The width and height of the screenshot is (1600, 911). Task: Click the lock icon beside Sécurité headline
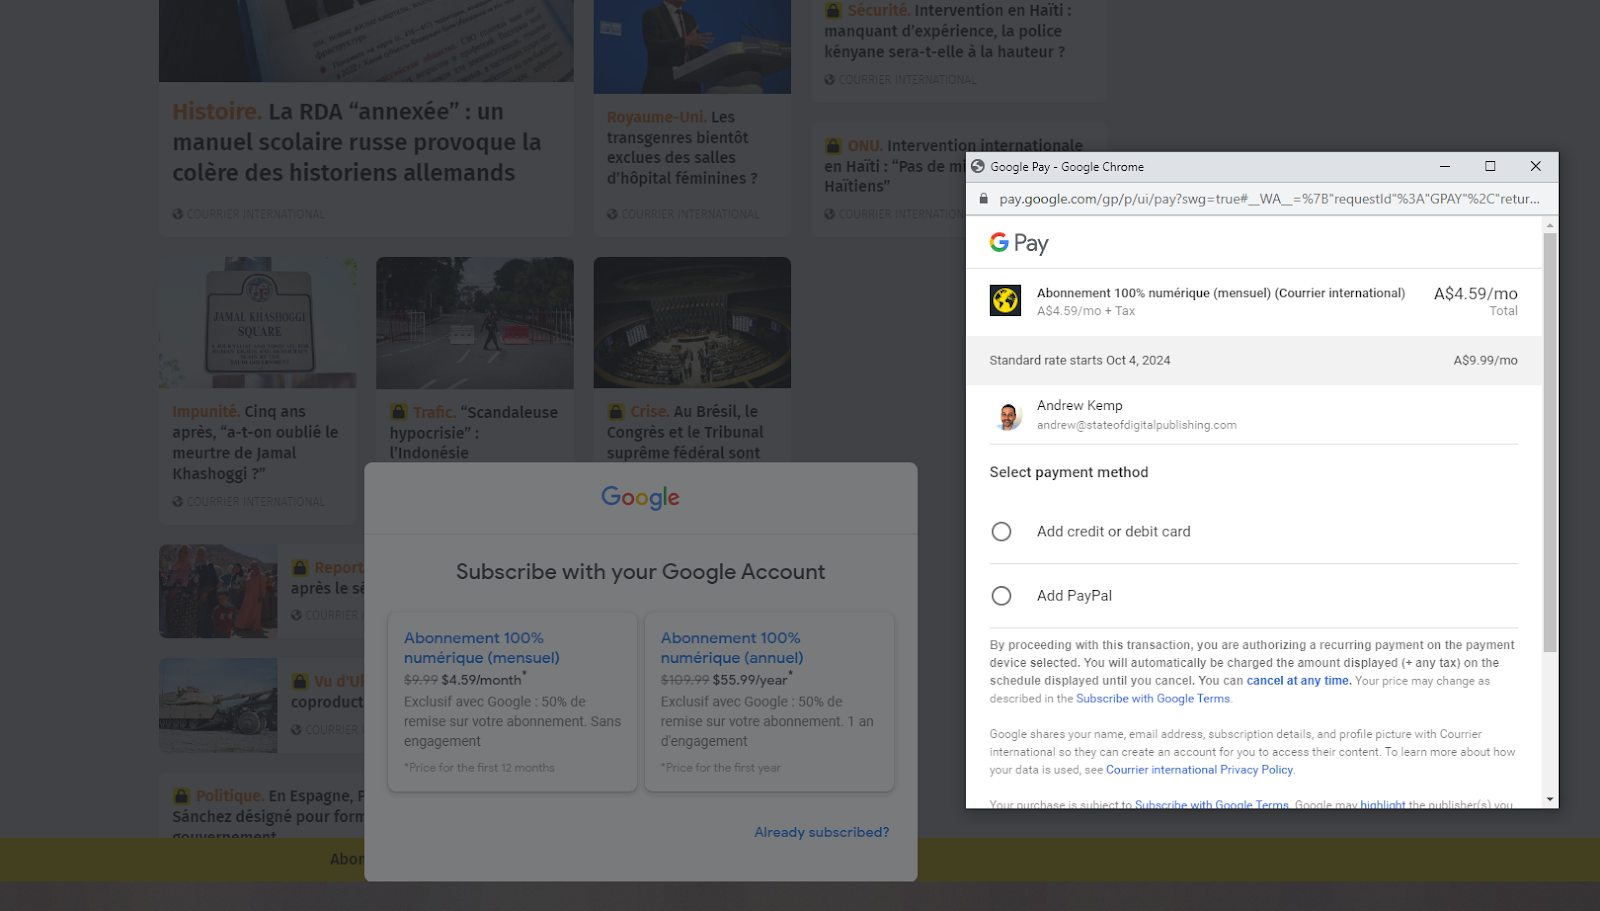coord(833,10)
